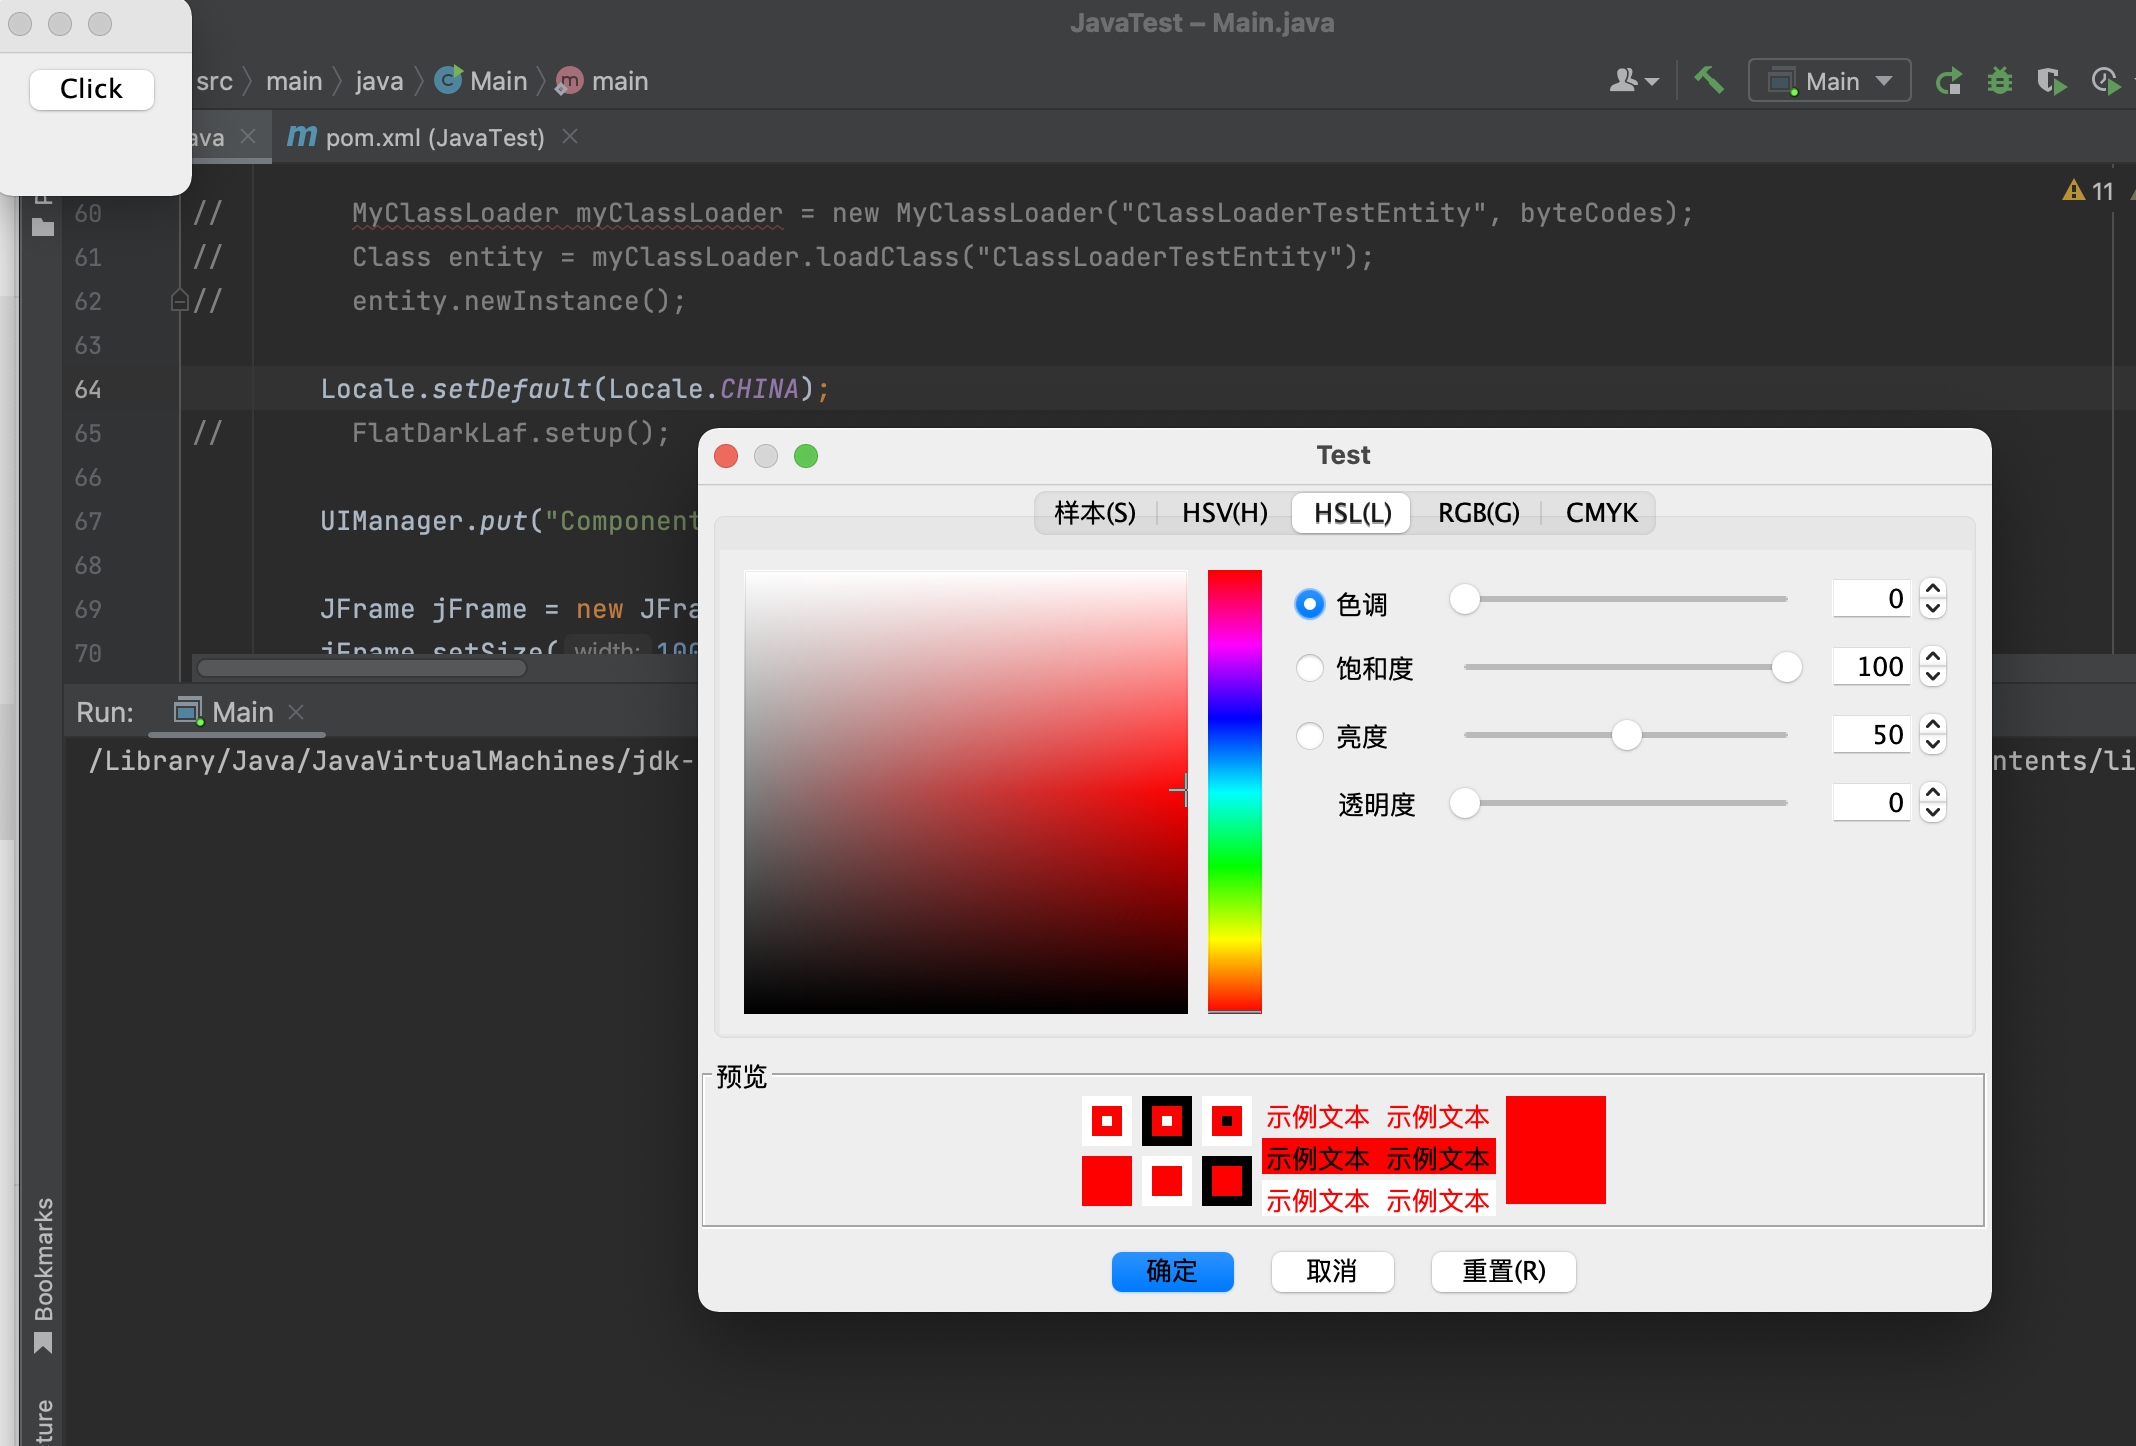This screenshot has height=1446, width=2136.
Task: Select the 饱和度 radio button
Action: 1309,668
